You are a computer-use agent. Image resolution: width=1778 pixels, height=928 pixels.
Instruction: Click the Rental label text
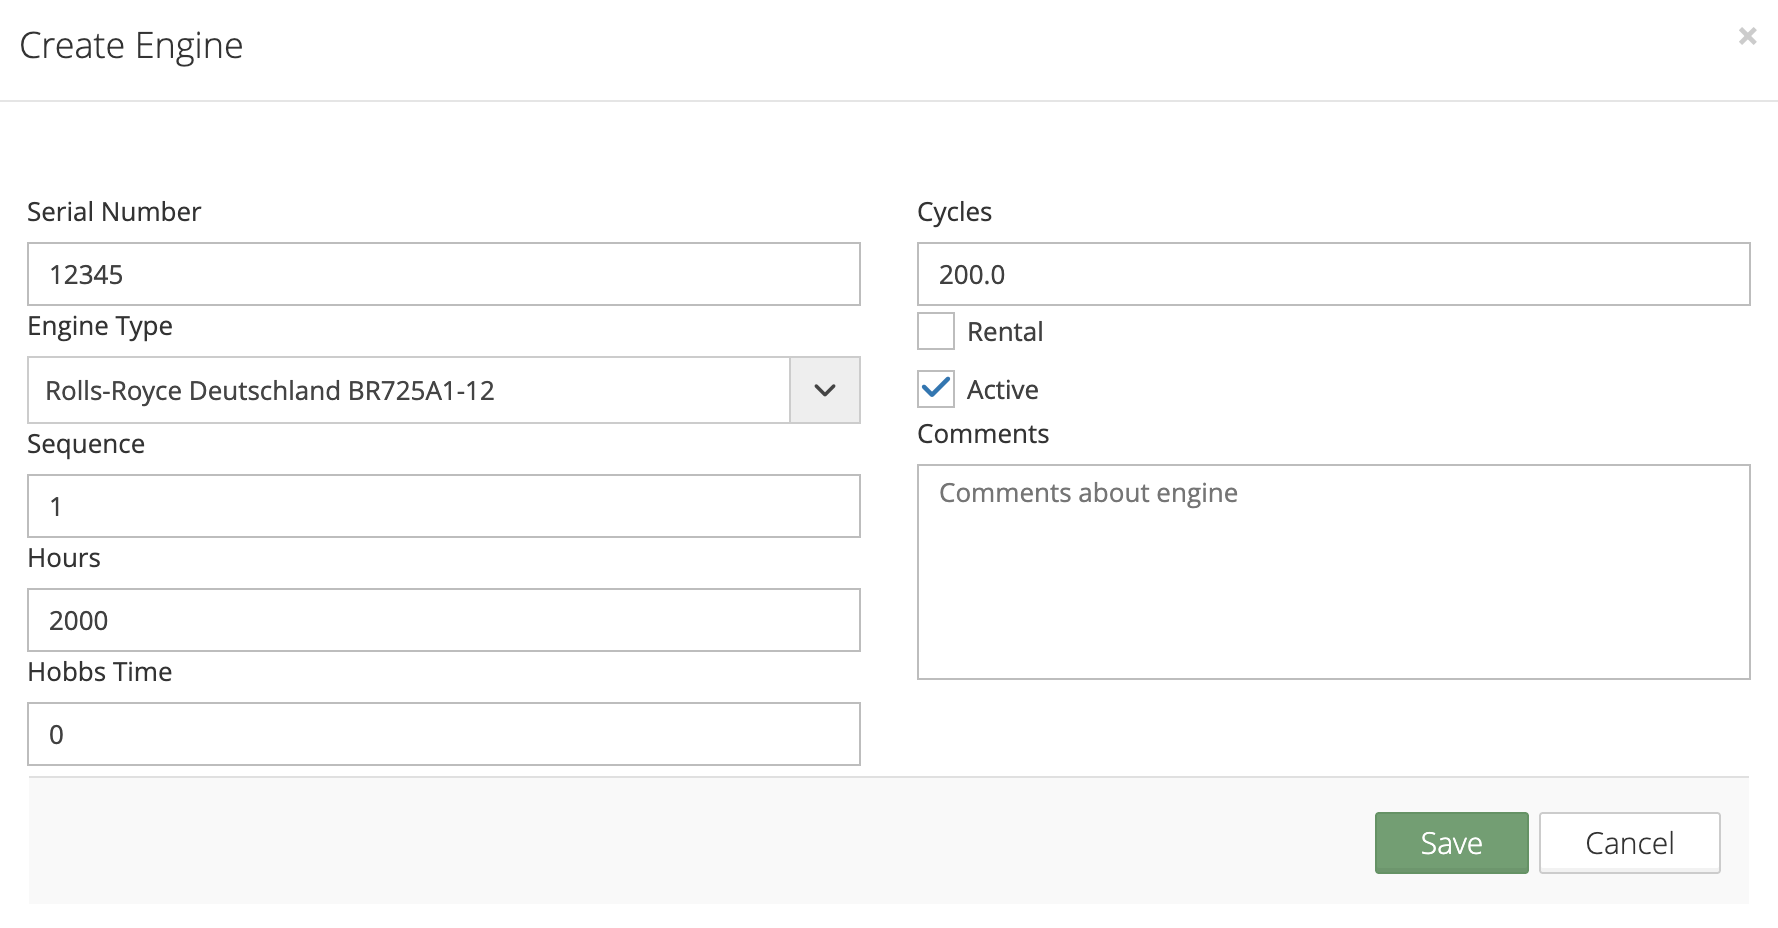pos(1004,332)
